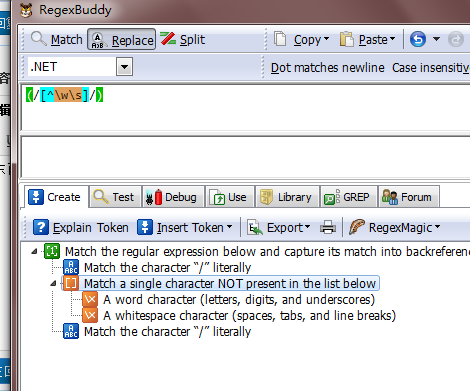Viewport: 470px width, 391px height.
Task: Click the first blue ABC literal icon
Action: [x=71, y=267]
